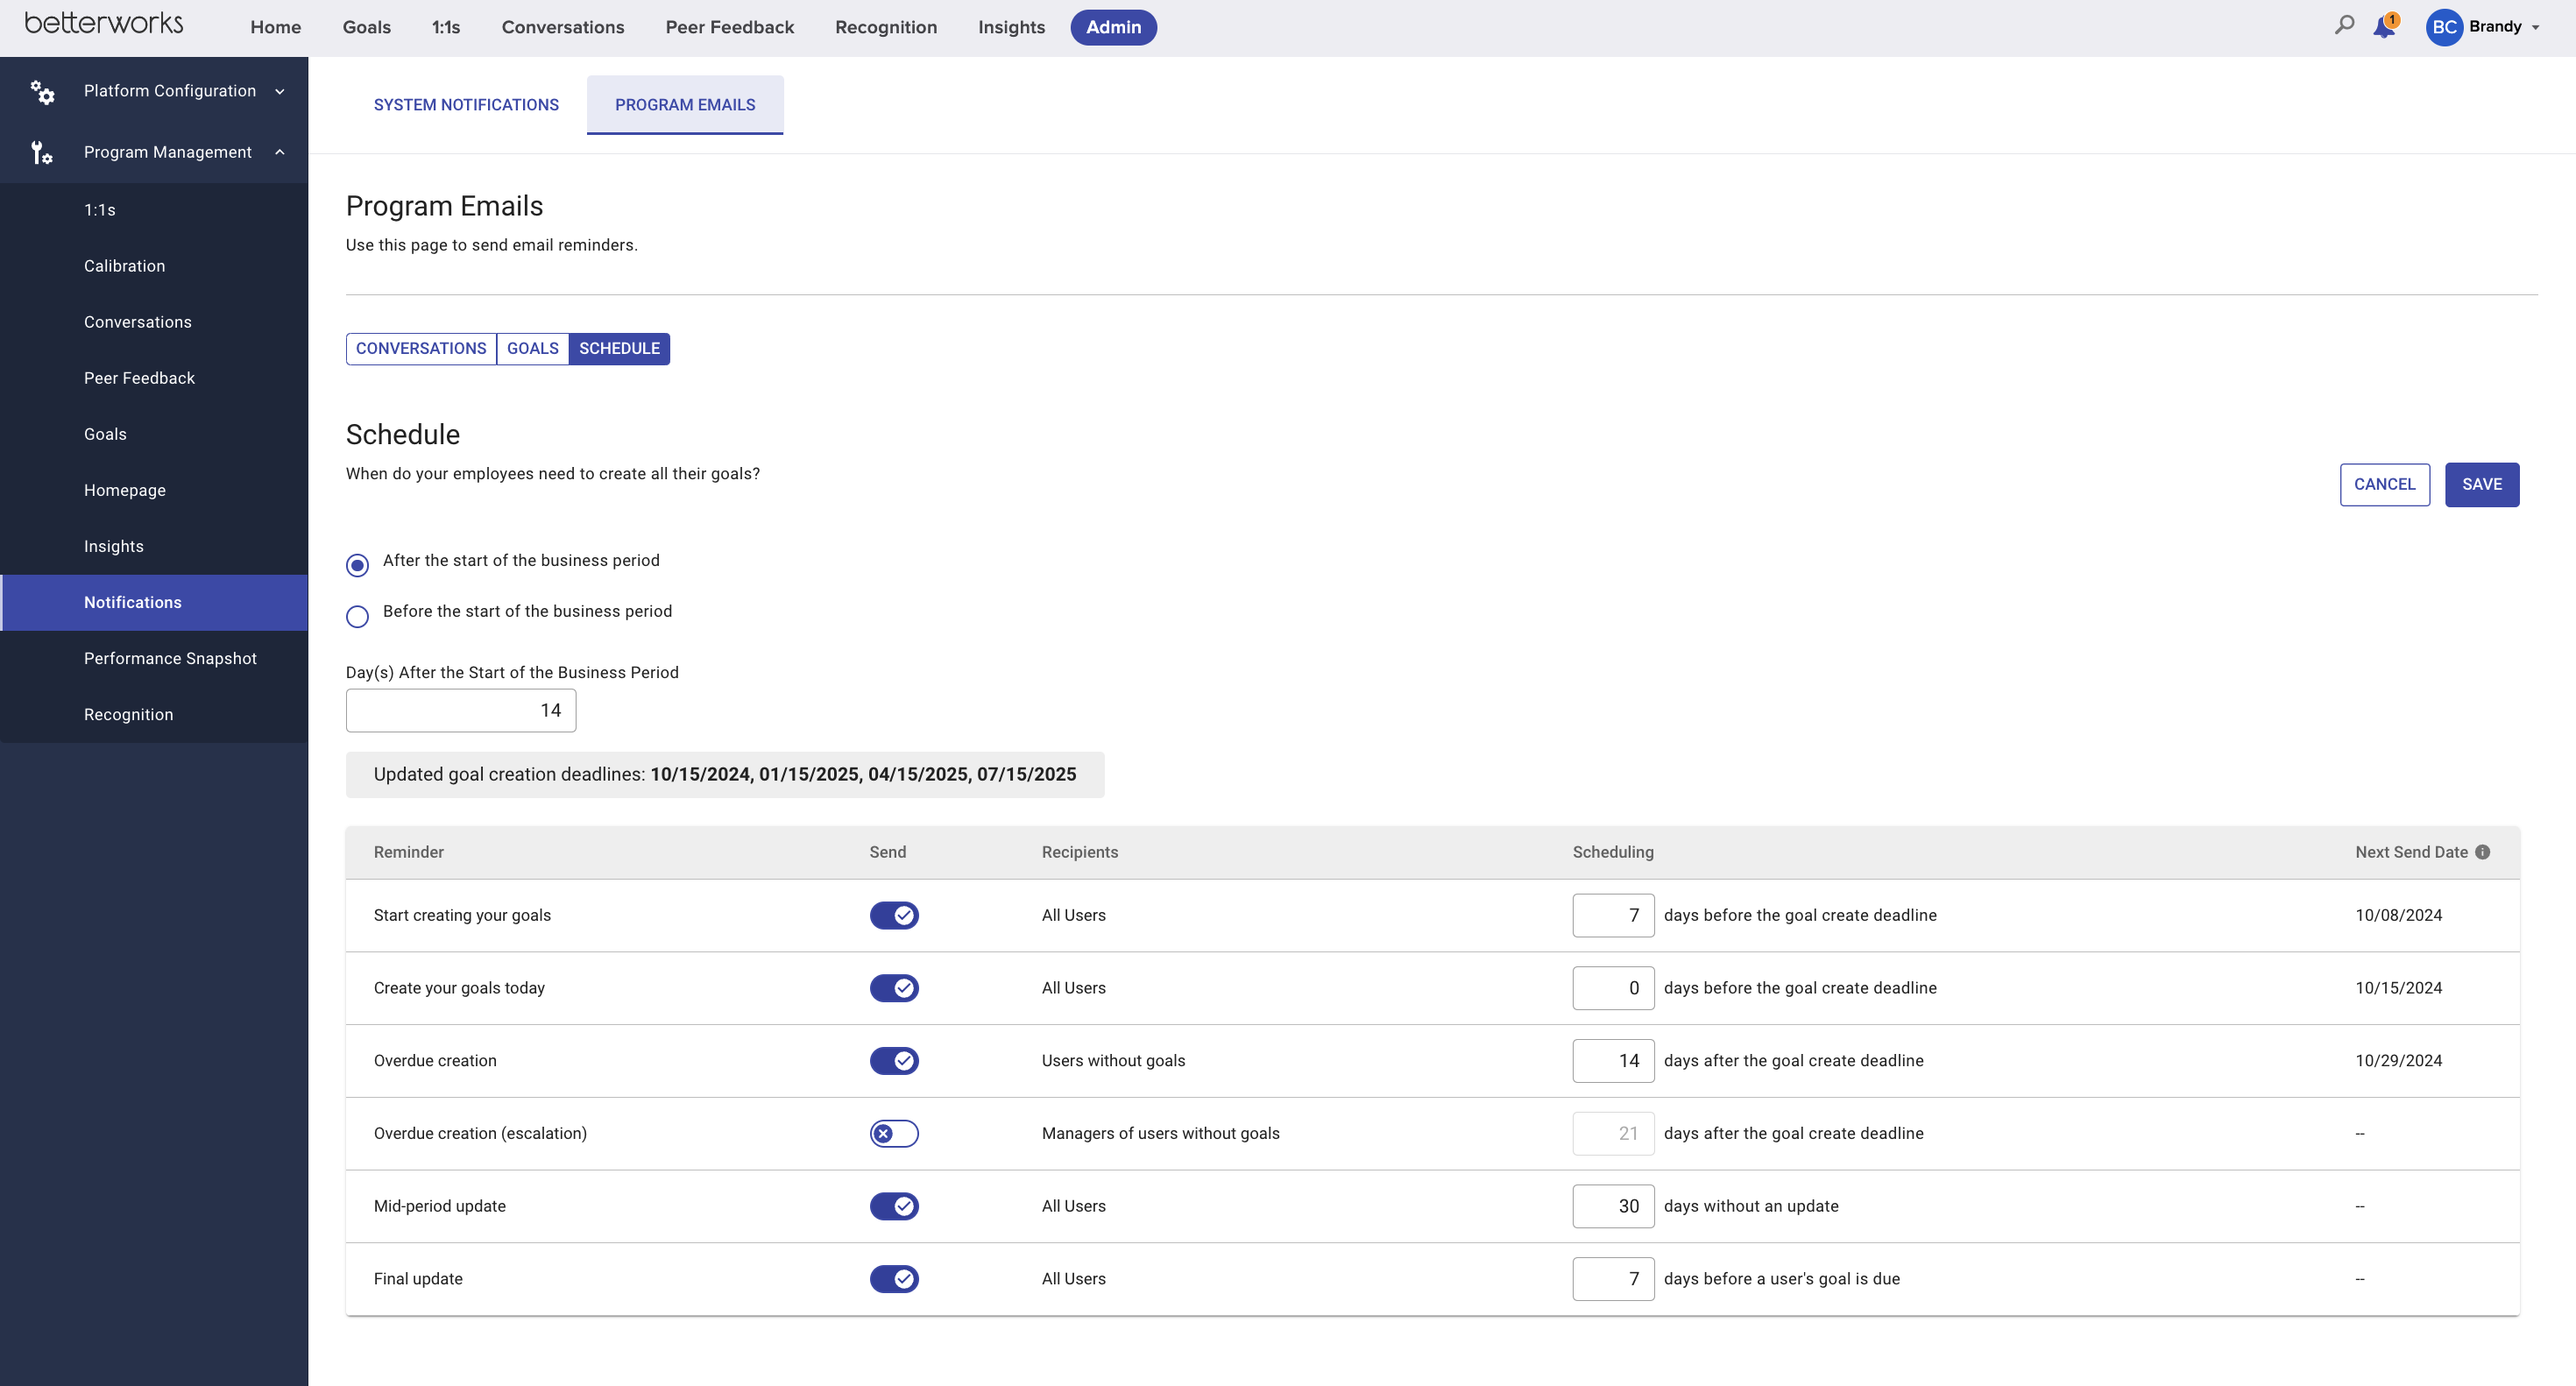Viewport: 2576px width, 1386px height.
Task: Click the Next Send Date info icon
Action: (2485, 852)
